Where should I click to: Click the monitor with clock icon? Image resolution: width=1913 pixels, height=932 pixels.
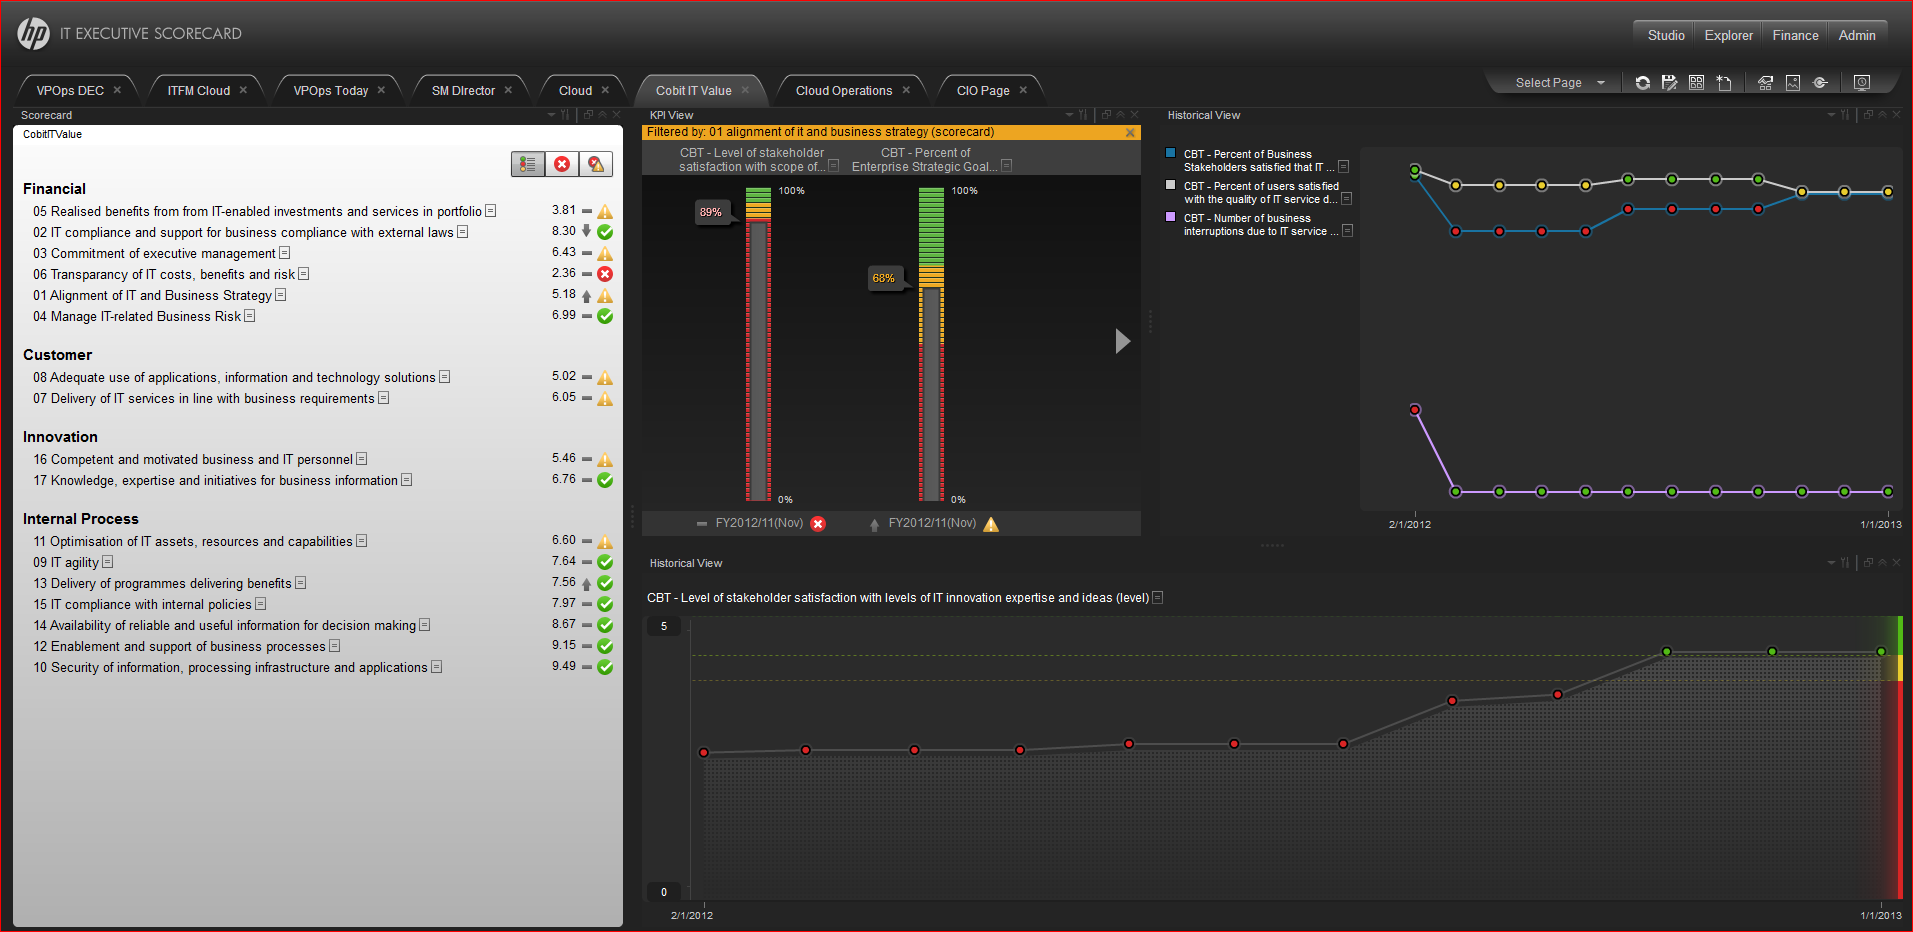coord(1862,83)
